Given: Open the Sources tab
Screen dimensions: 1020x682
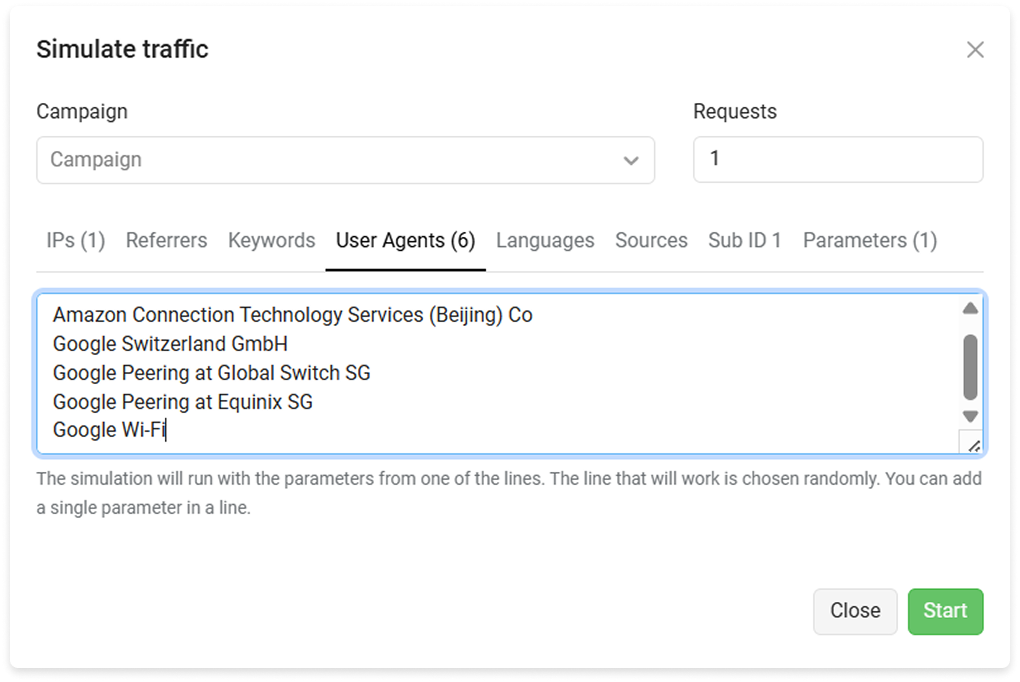Looking at the screenshot, I should 651,240.
